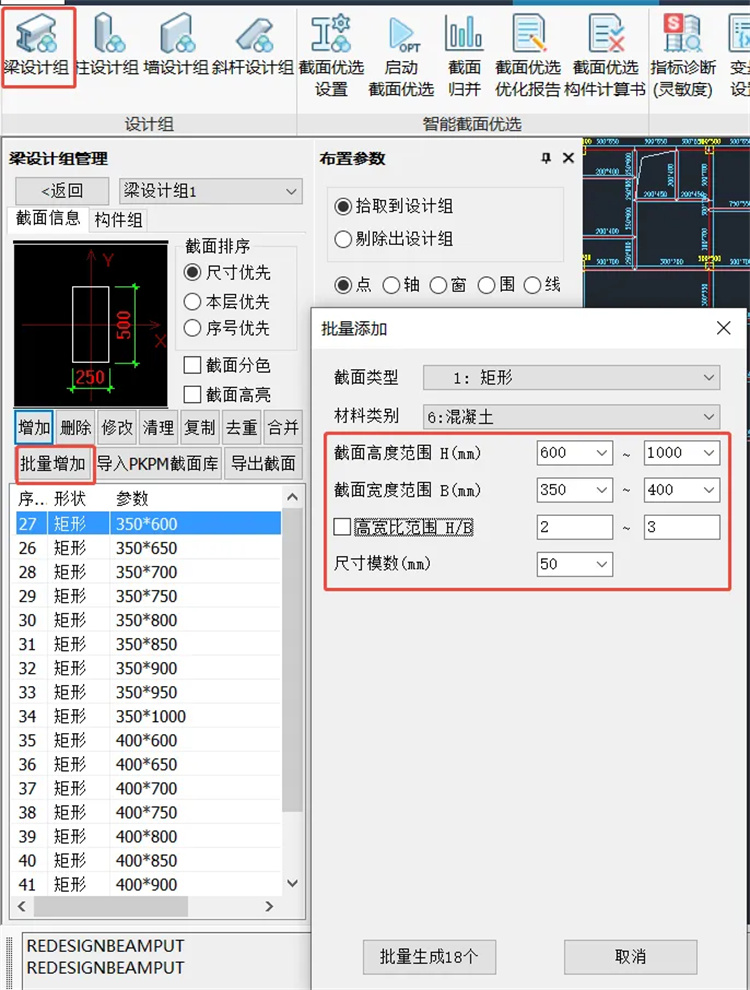Open the 材料类别 dropdown showing 混凝土
The image size is (750, 990).
(x=571, y=416)
